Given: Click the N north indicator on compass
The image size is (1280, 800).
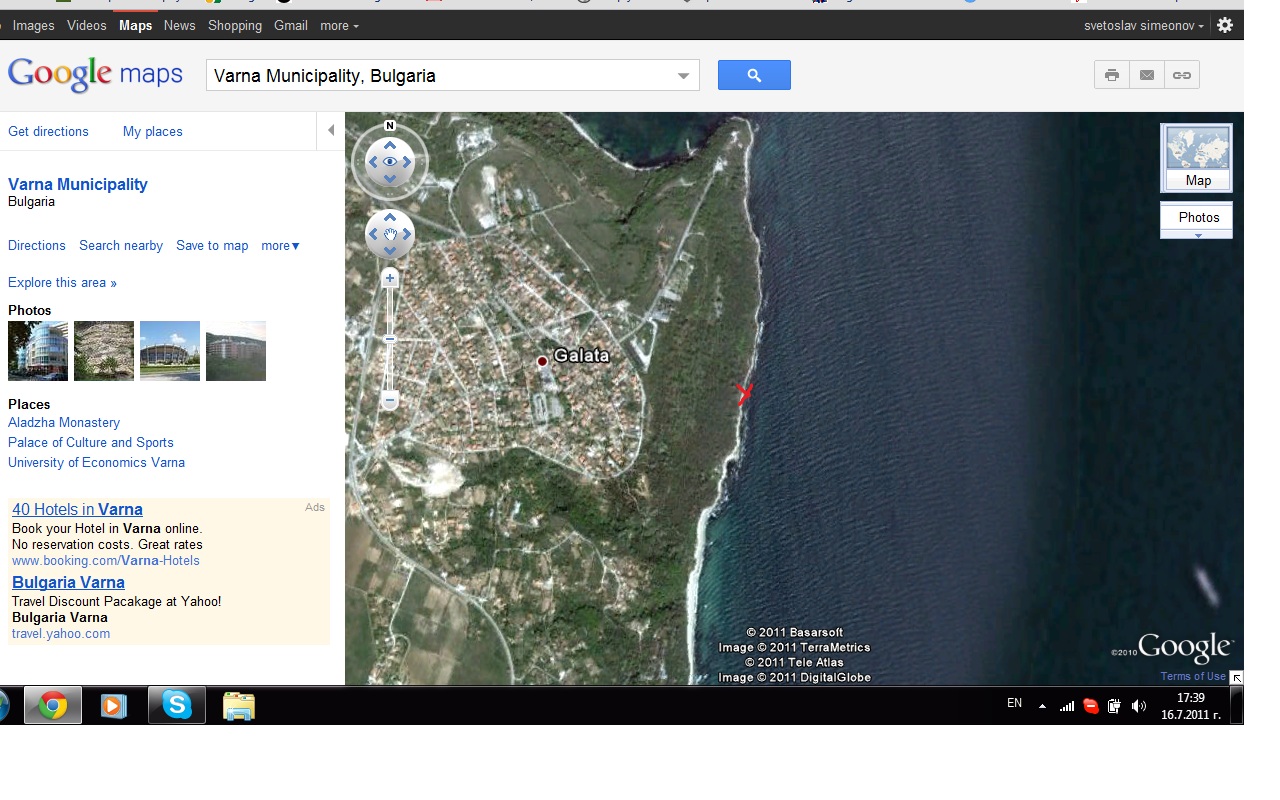Looking at the screenshot, I should click(390, 126).
